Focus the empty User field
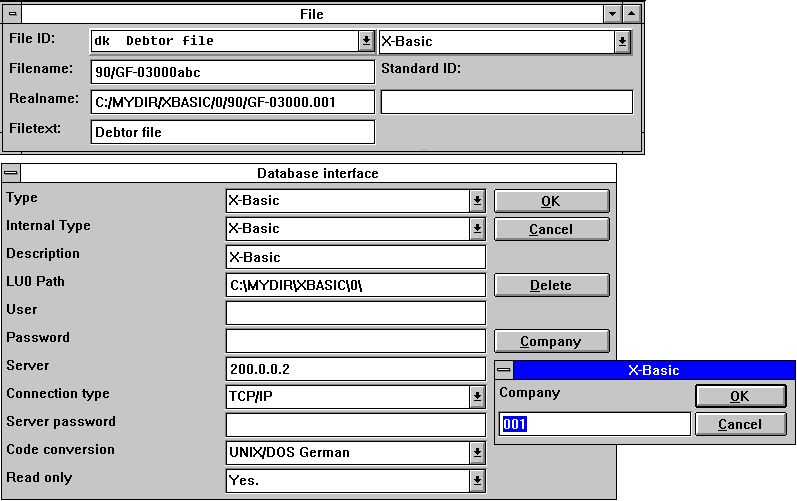This screenshot has height=501, width=797. coord(356,313)
